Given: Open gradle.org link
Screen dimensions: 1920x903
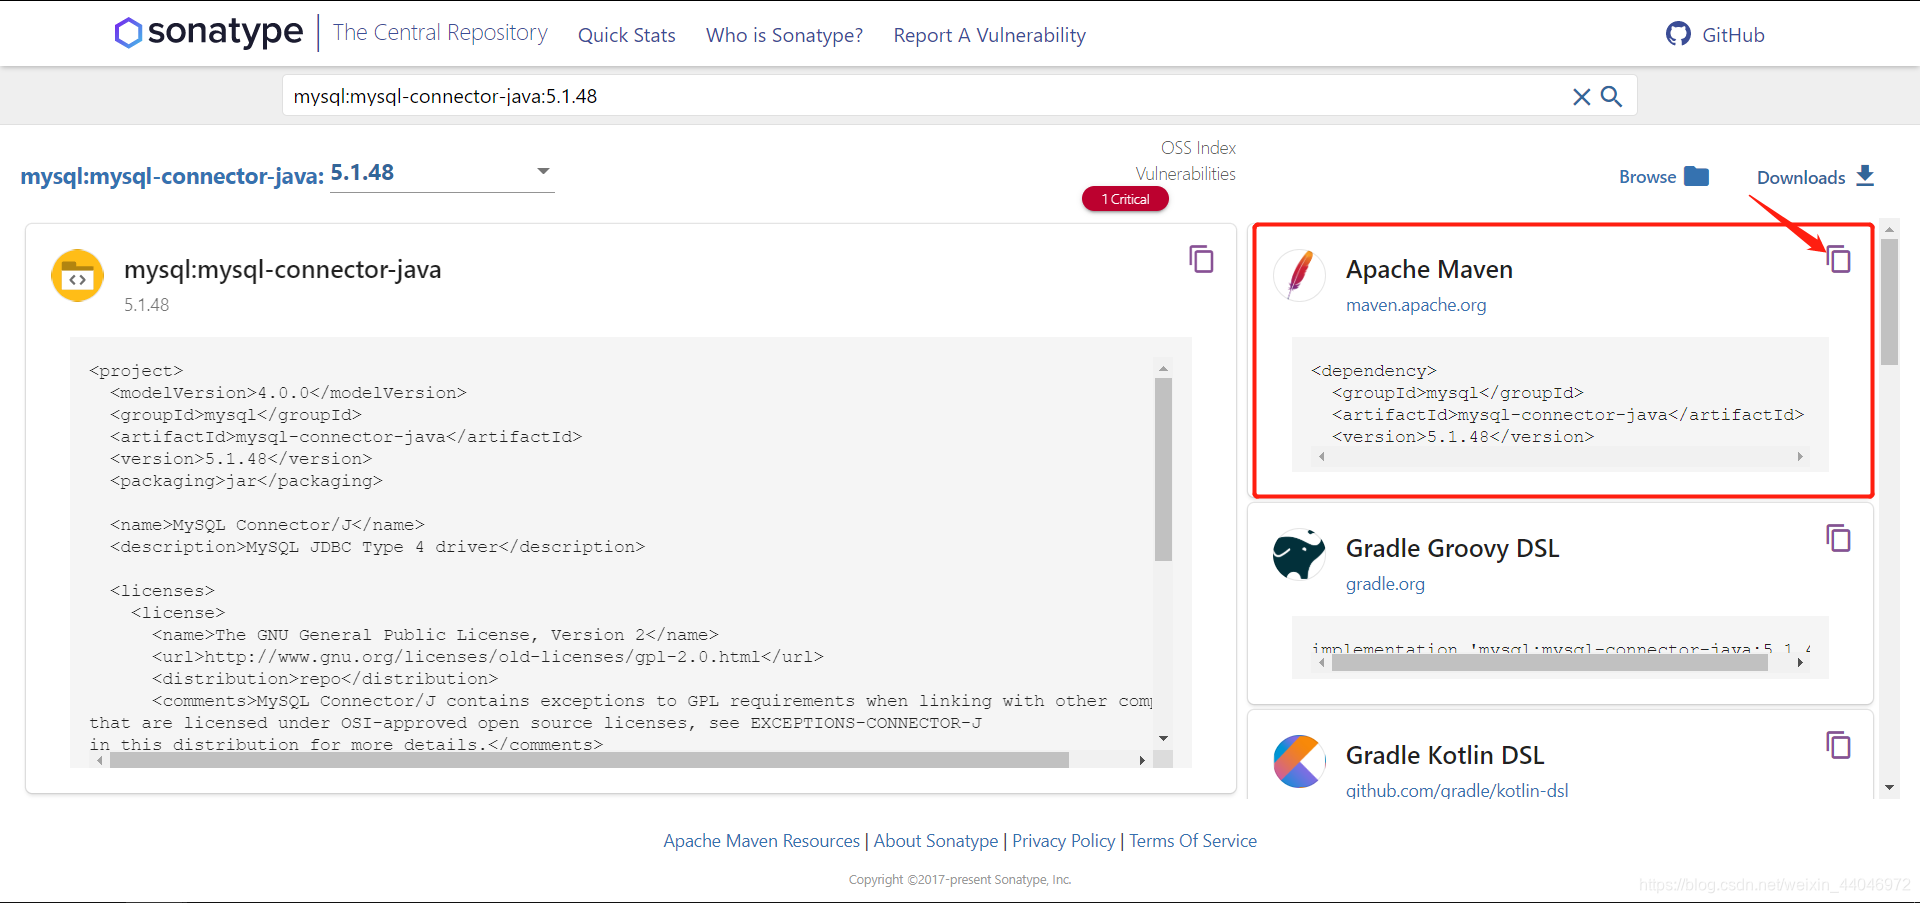Looking at the screenshot, I should (x=1385, y=584).
